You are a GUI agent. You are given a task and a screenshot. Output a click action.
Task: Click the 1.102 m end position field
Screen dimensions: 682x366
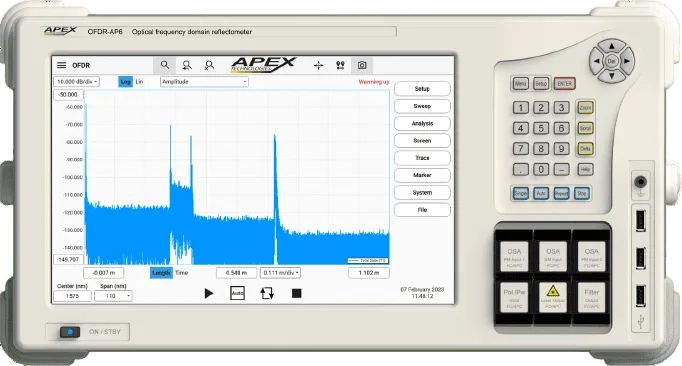369,273
